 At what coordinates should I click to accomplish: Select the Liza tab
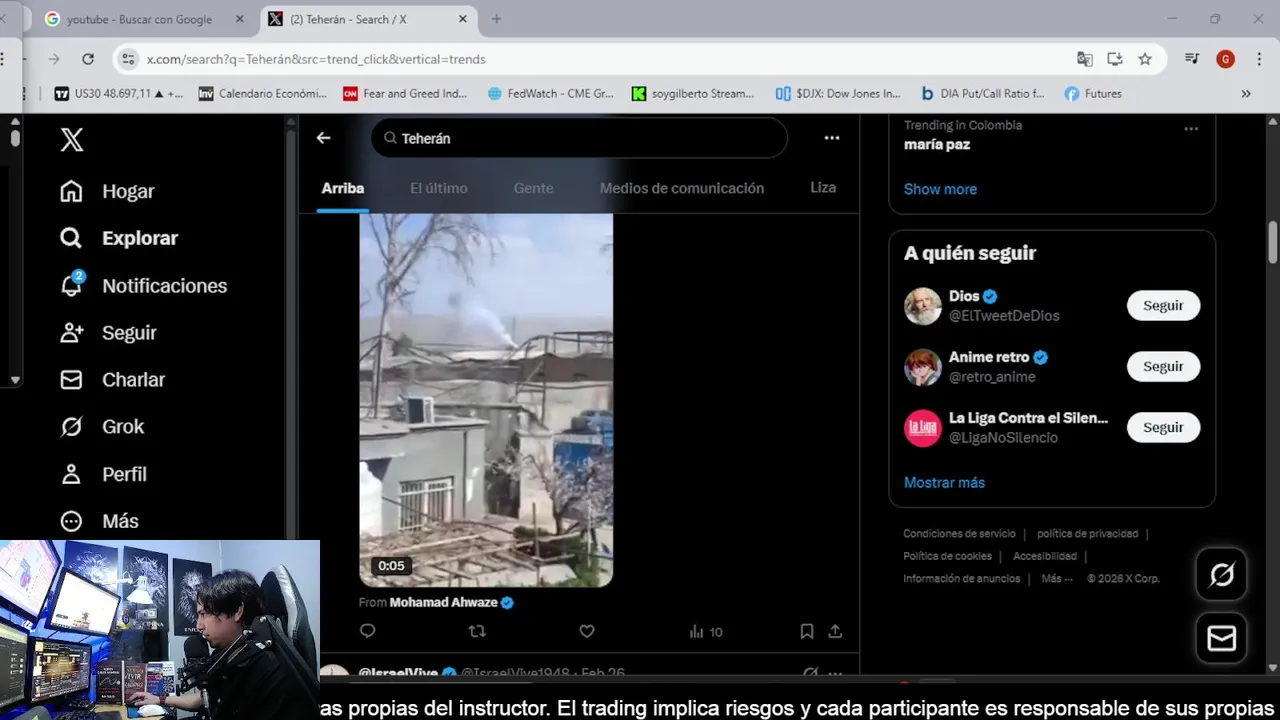pyautogui.click(x=823, y=187)
